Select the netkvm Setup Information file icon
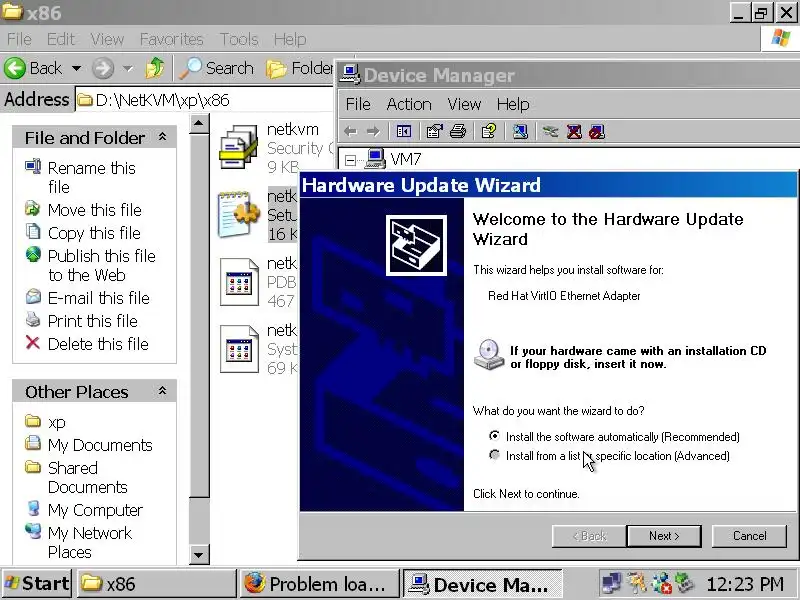The width and height of the screenshot is (800, 600). 238,214
